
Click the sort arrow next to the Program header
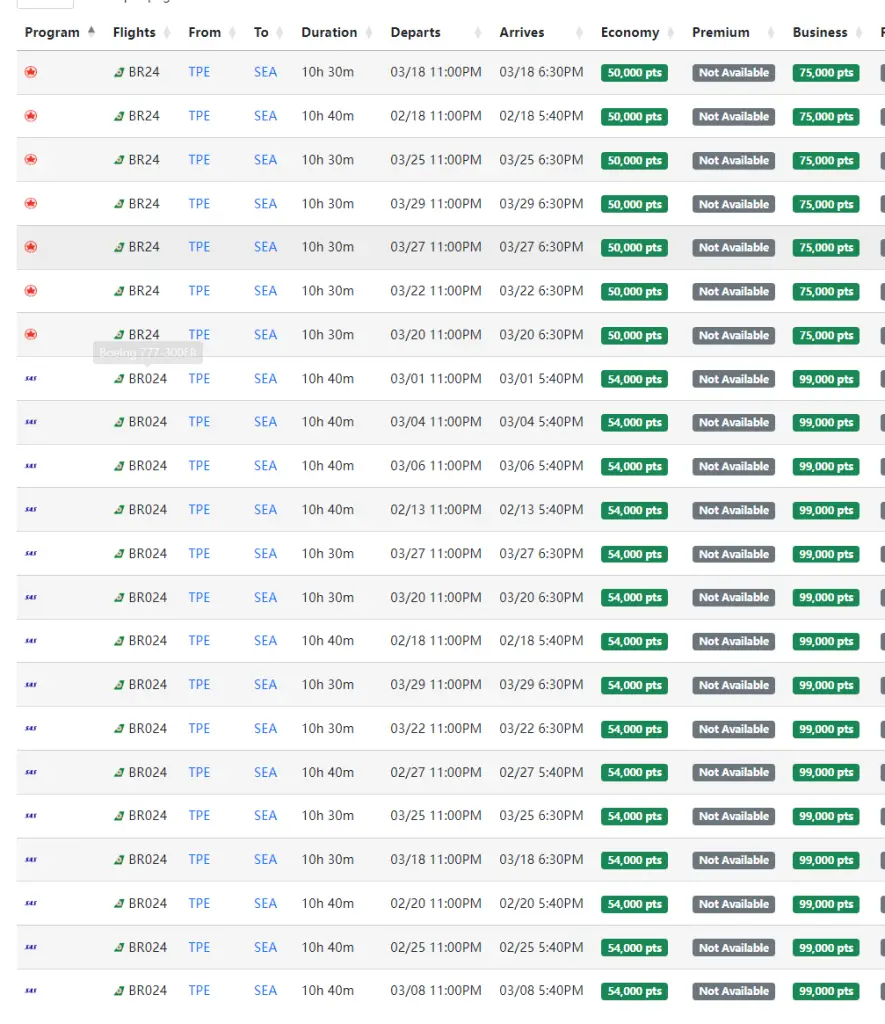[x=92, y=32]
